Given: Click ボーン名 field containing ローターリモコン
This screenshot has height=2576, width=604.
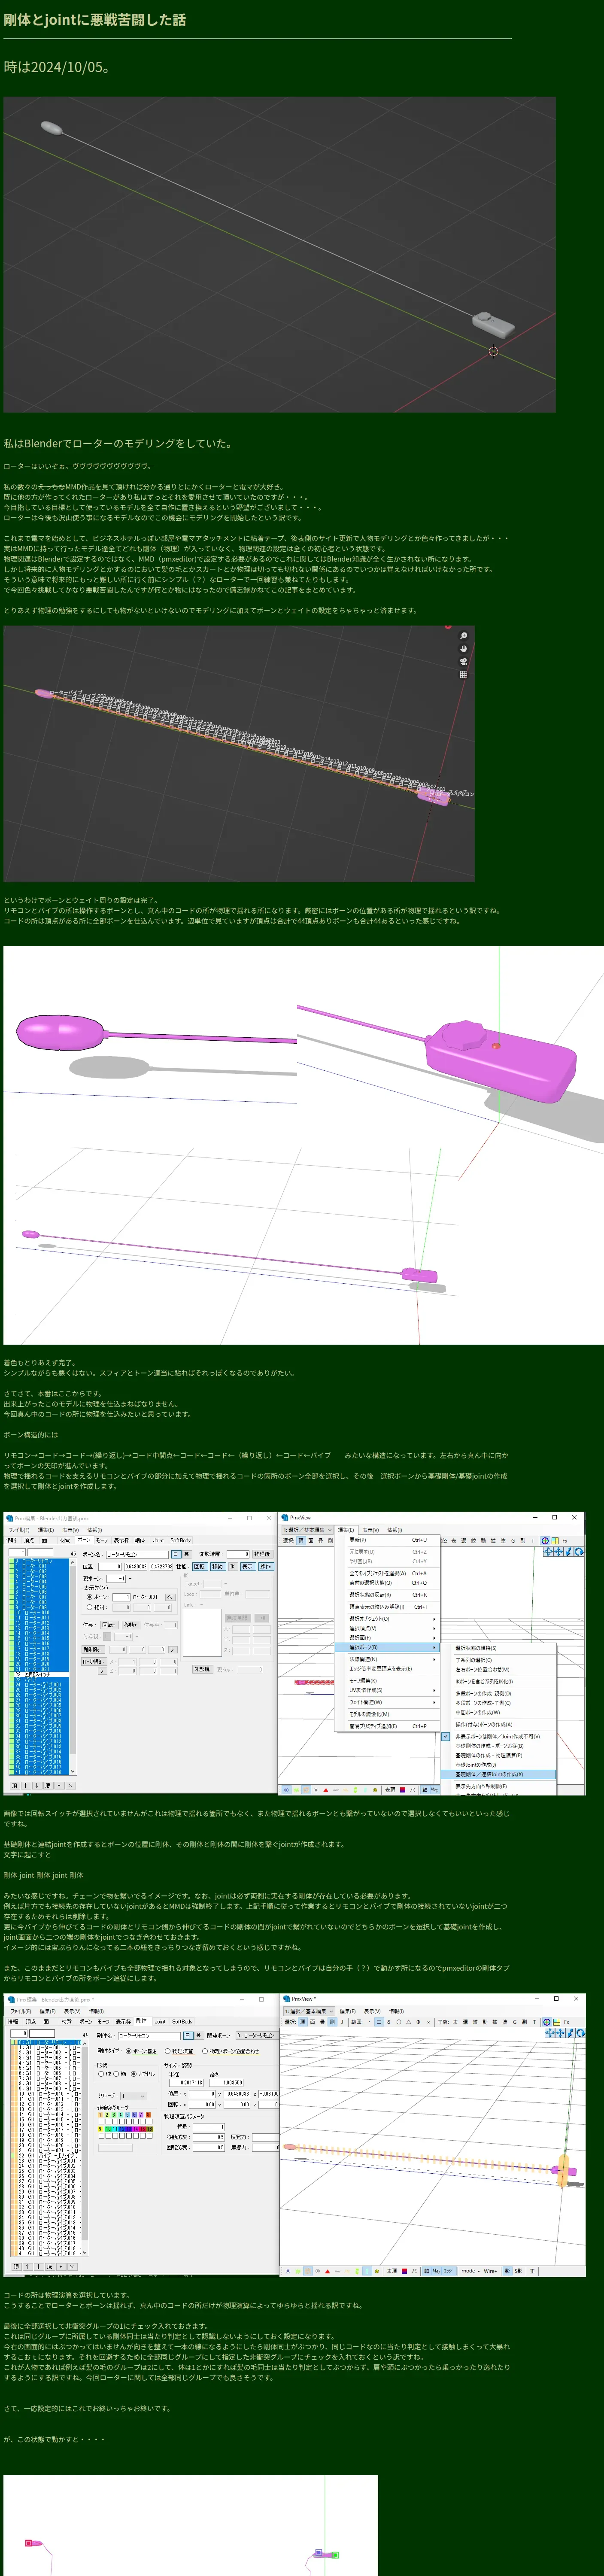Looking at the screenshot, I should pos(137,1554).
